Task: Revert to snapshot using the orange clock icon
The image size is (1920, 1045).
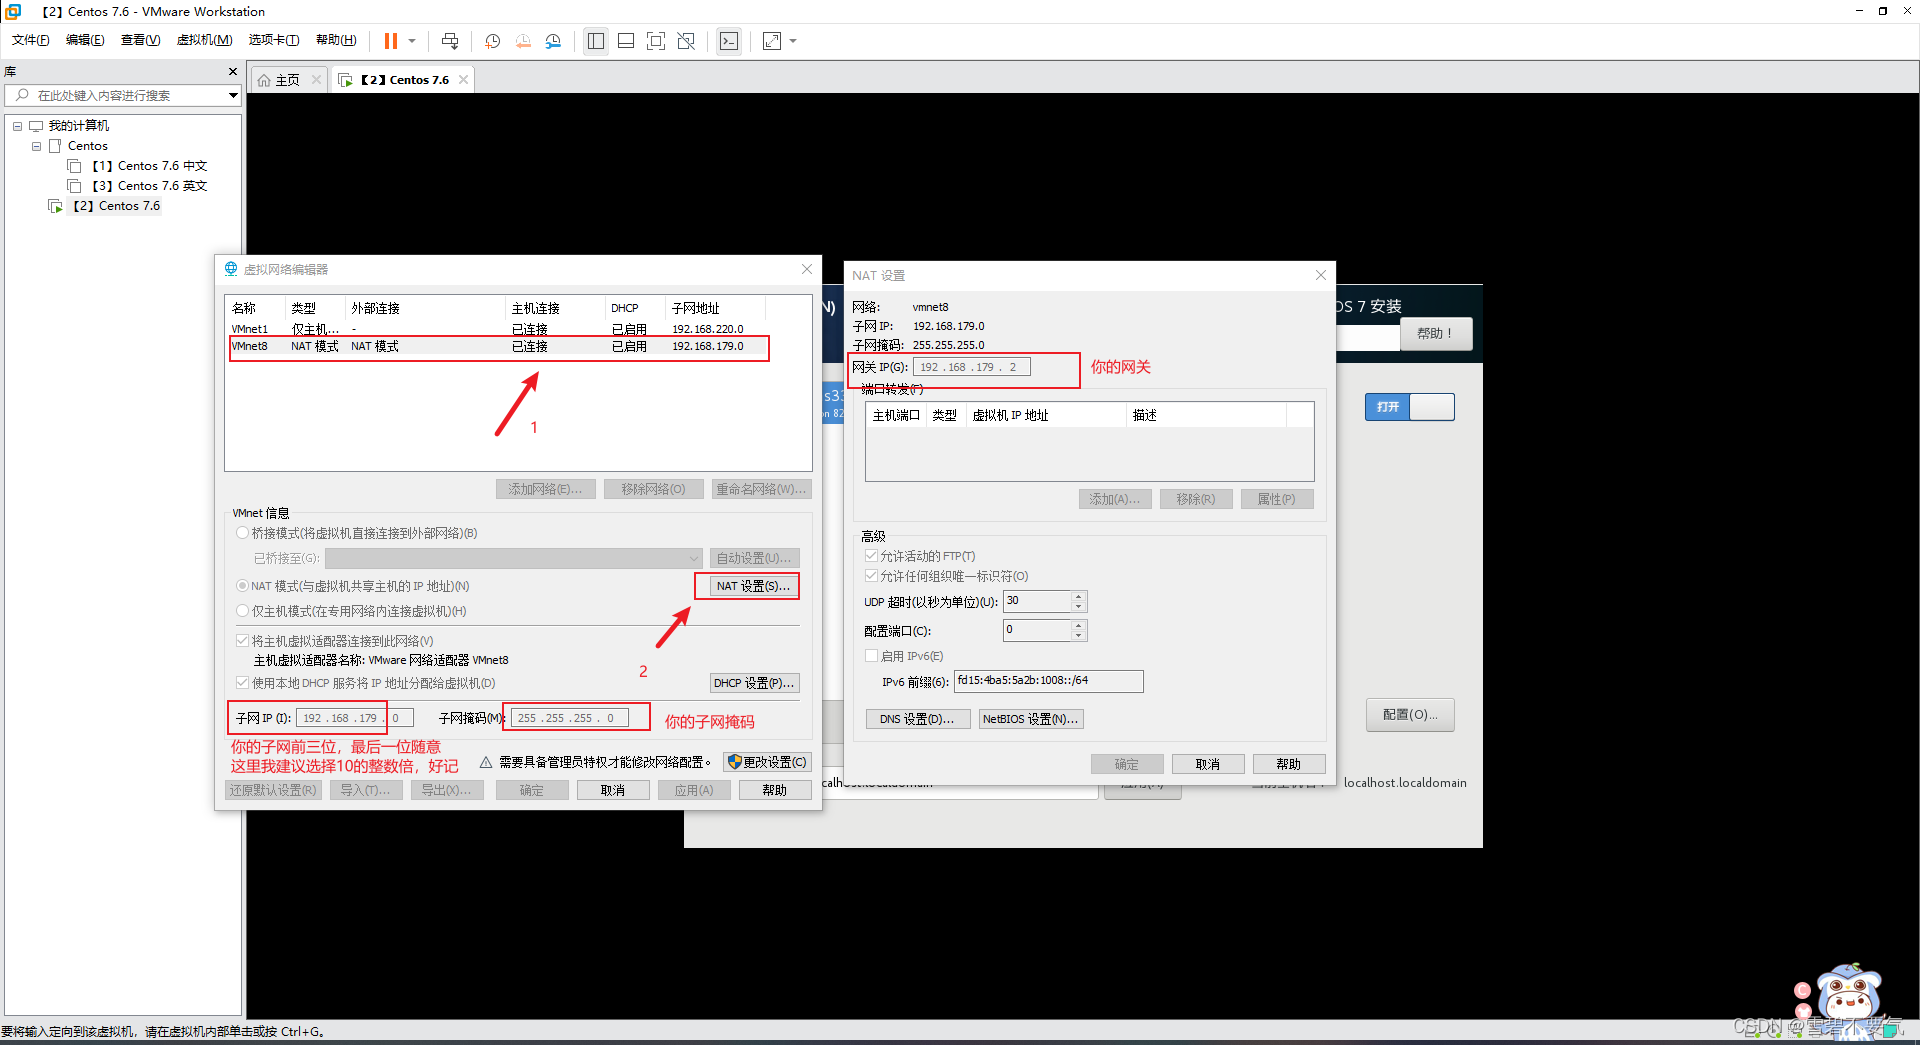Action: pos(523,41)
